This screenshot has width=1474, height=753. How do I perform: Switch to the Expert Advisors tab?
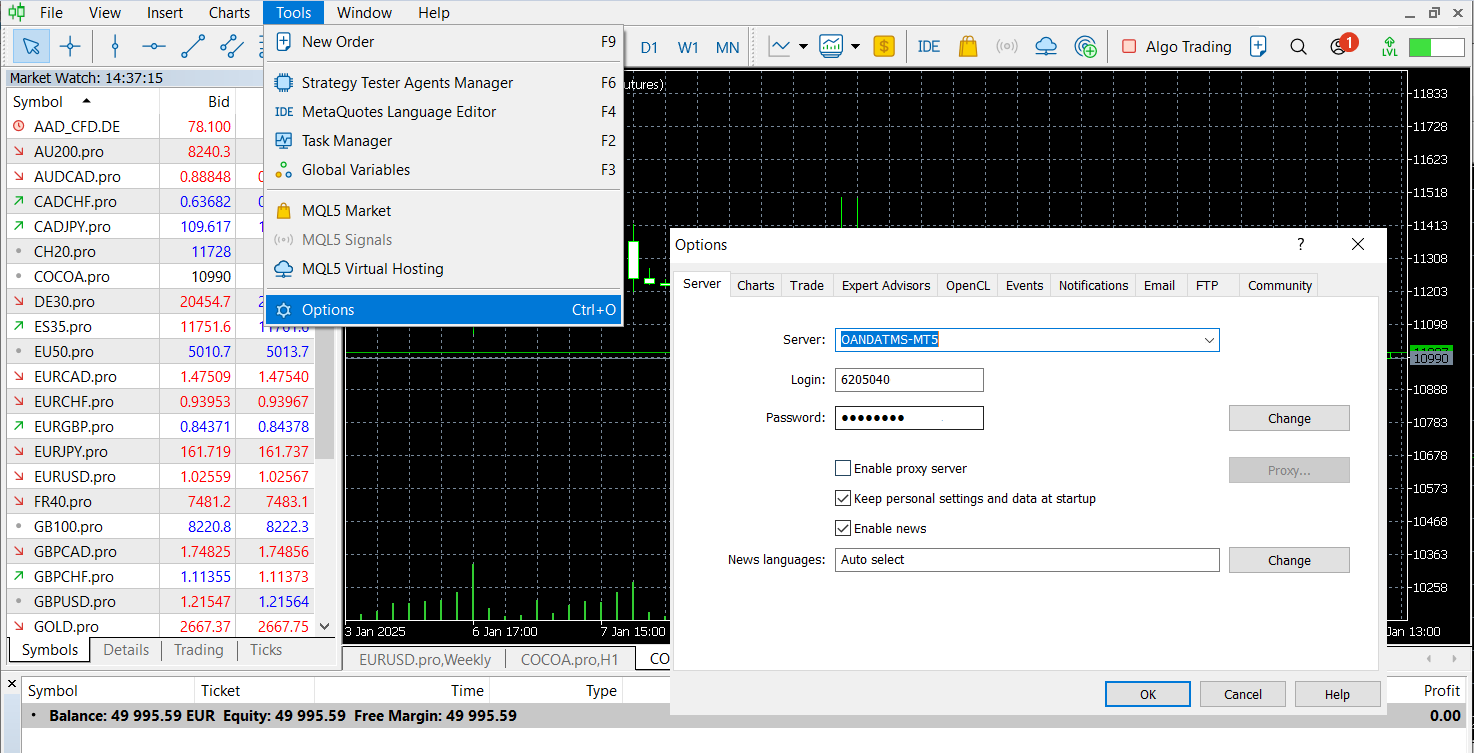click(x=885, y=285)
